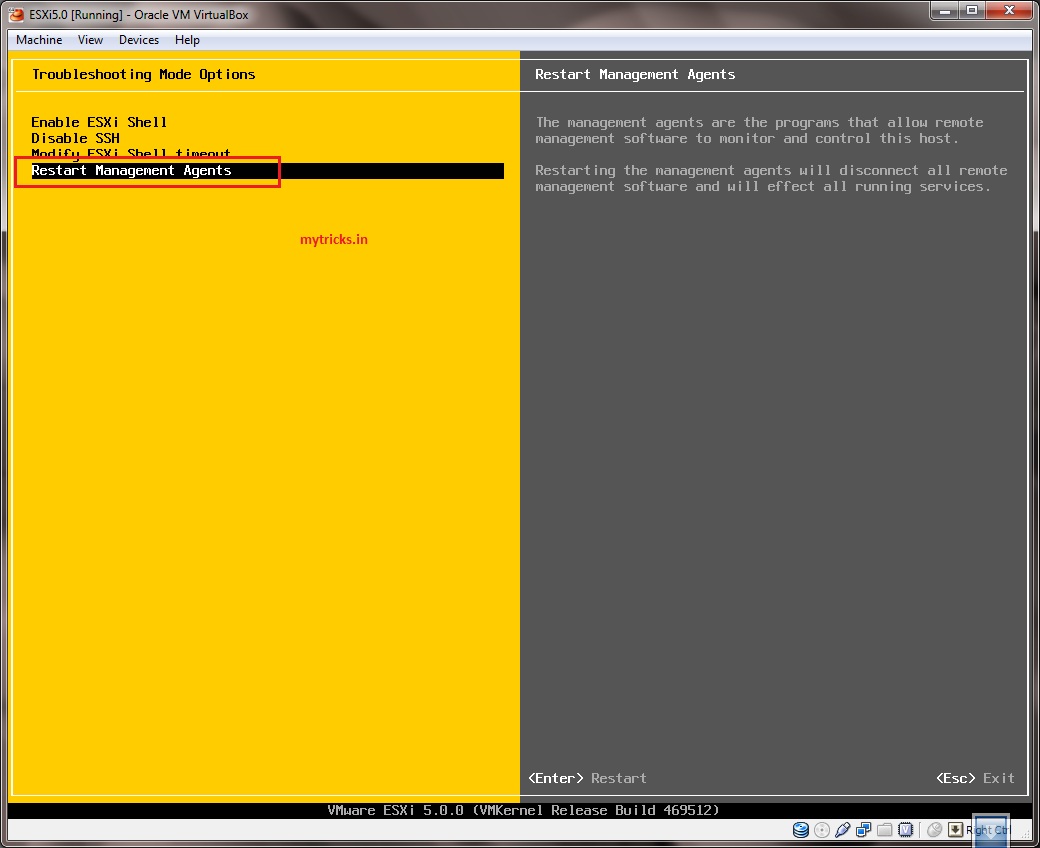Click the optical CD drive icon

(x=822, y=829)
